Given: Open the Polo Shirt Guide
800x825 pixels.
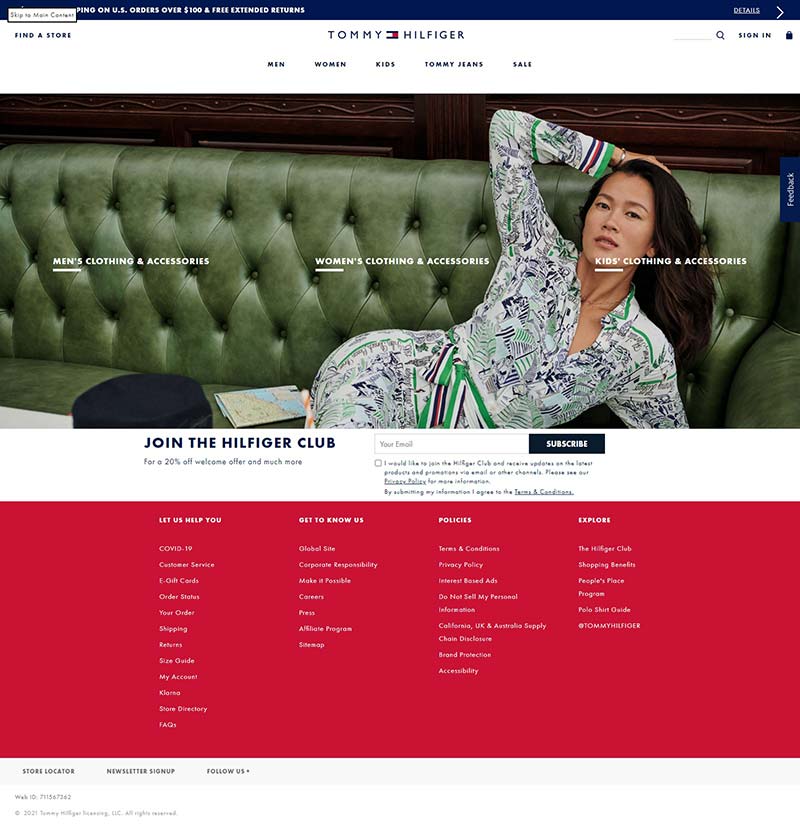Looking at the screenshot, I should [x=604, y=609].
